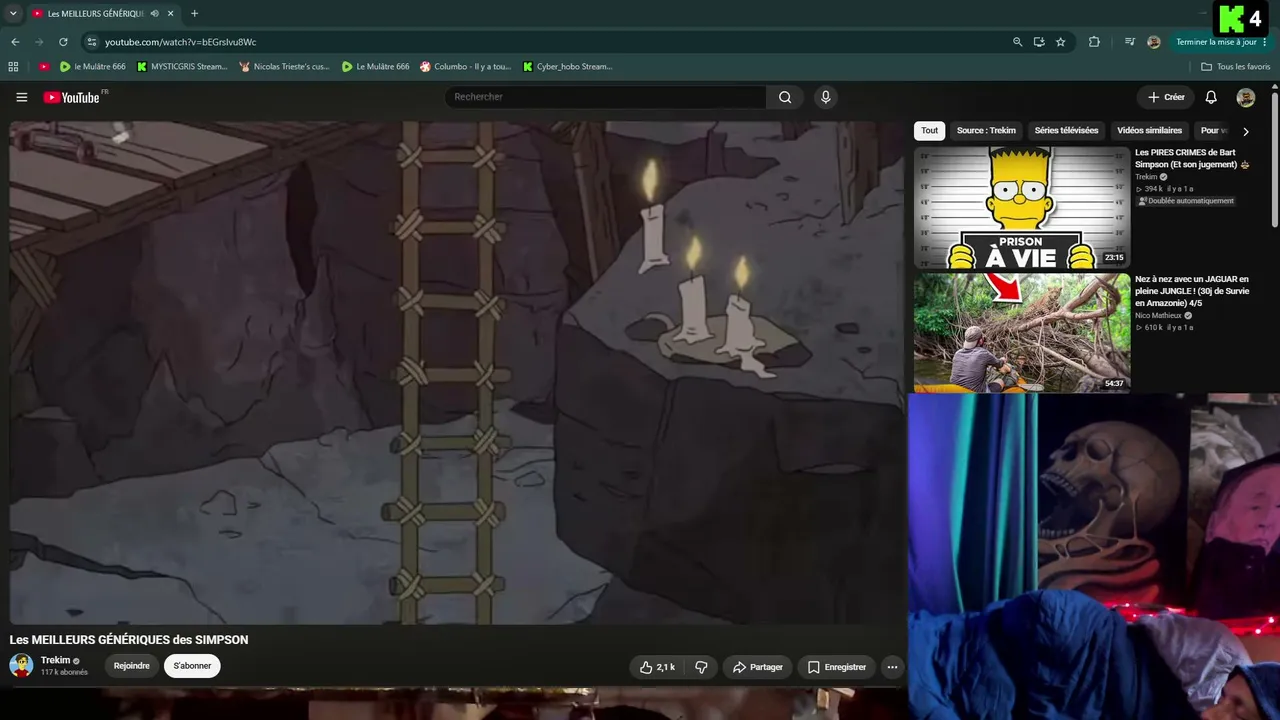Open YouTube notifications bell

(1211, 97)
